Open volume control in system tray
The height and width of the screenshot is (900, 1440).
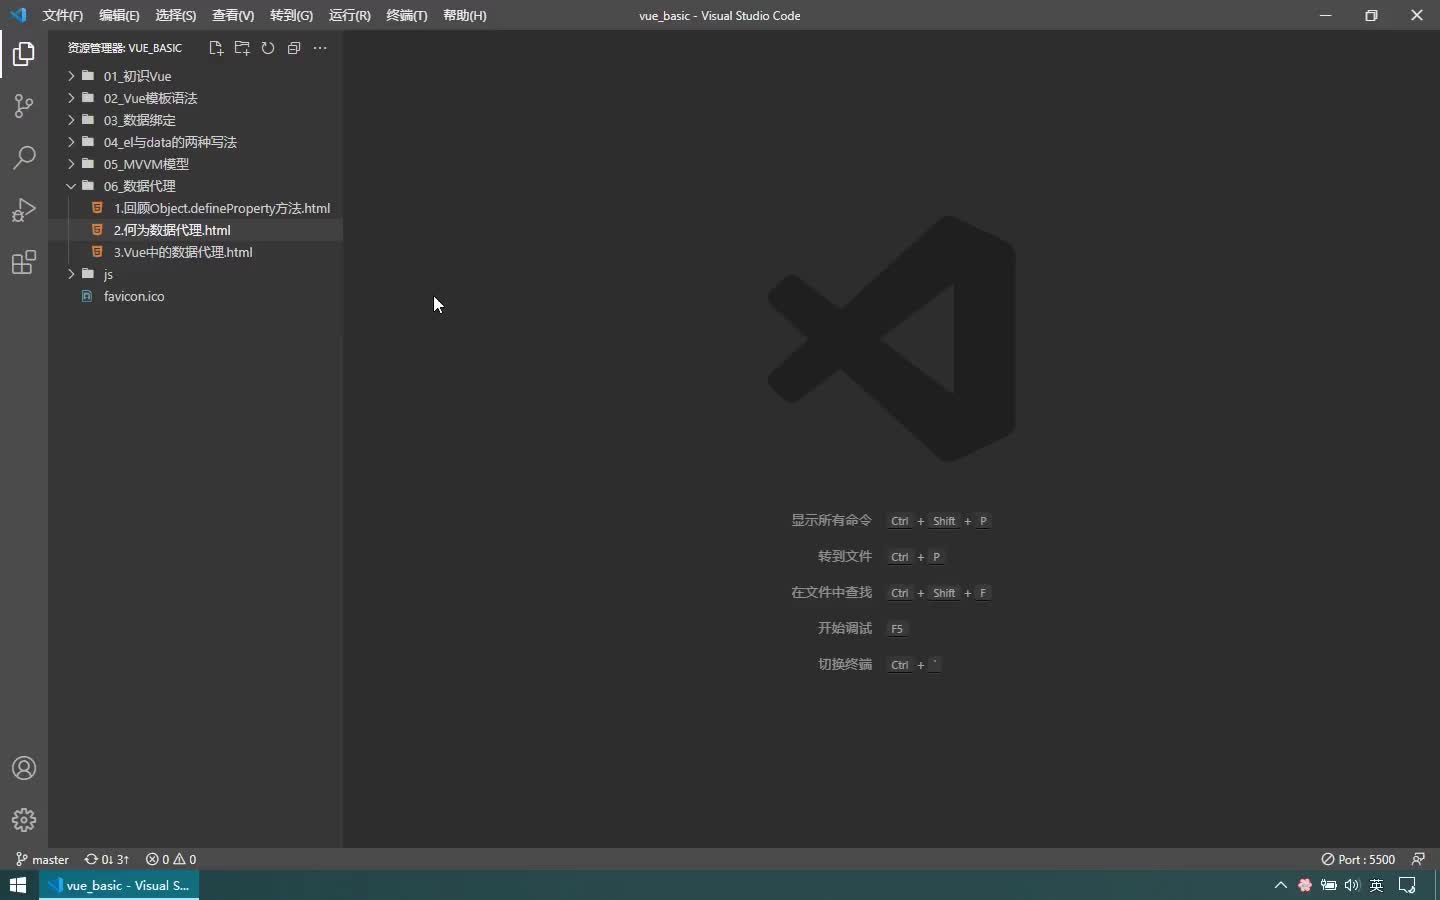point(1352,885)
